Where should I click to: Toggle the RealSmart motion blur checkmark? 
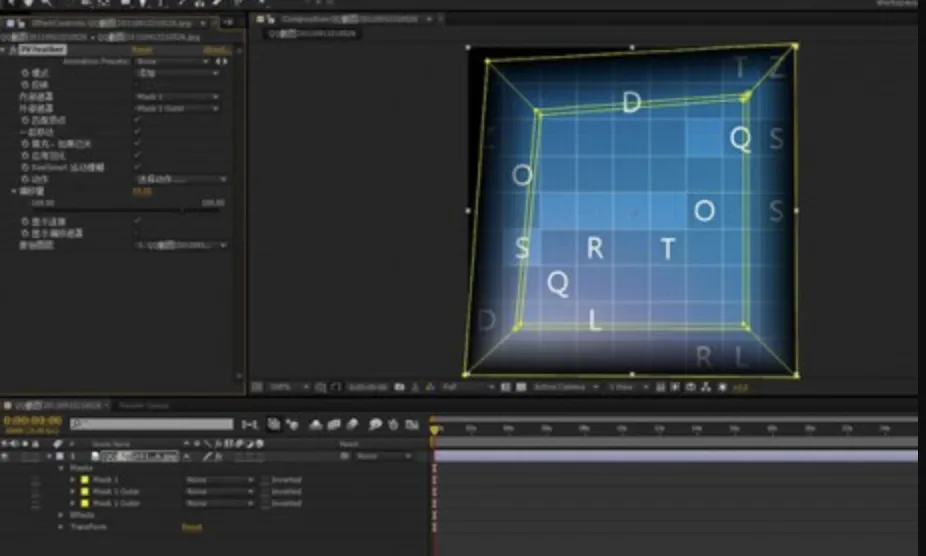(137, 167)
